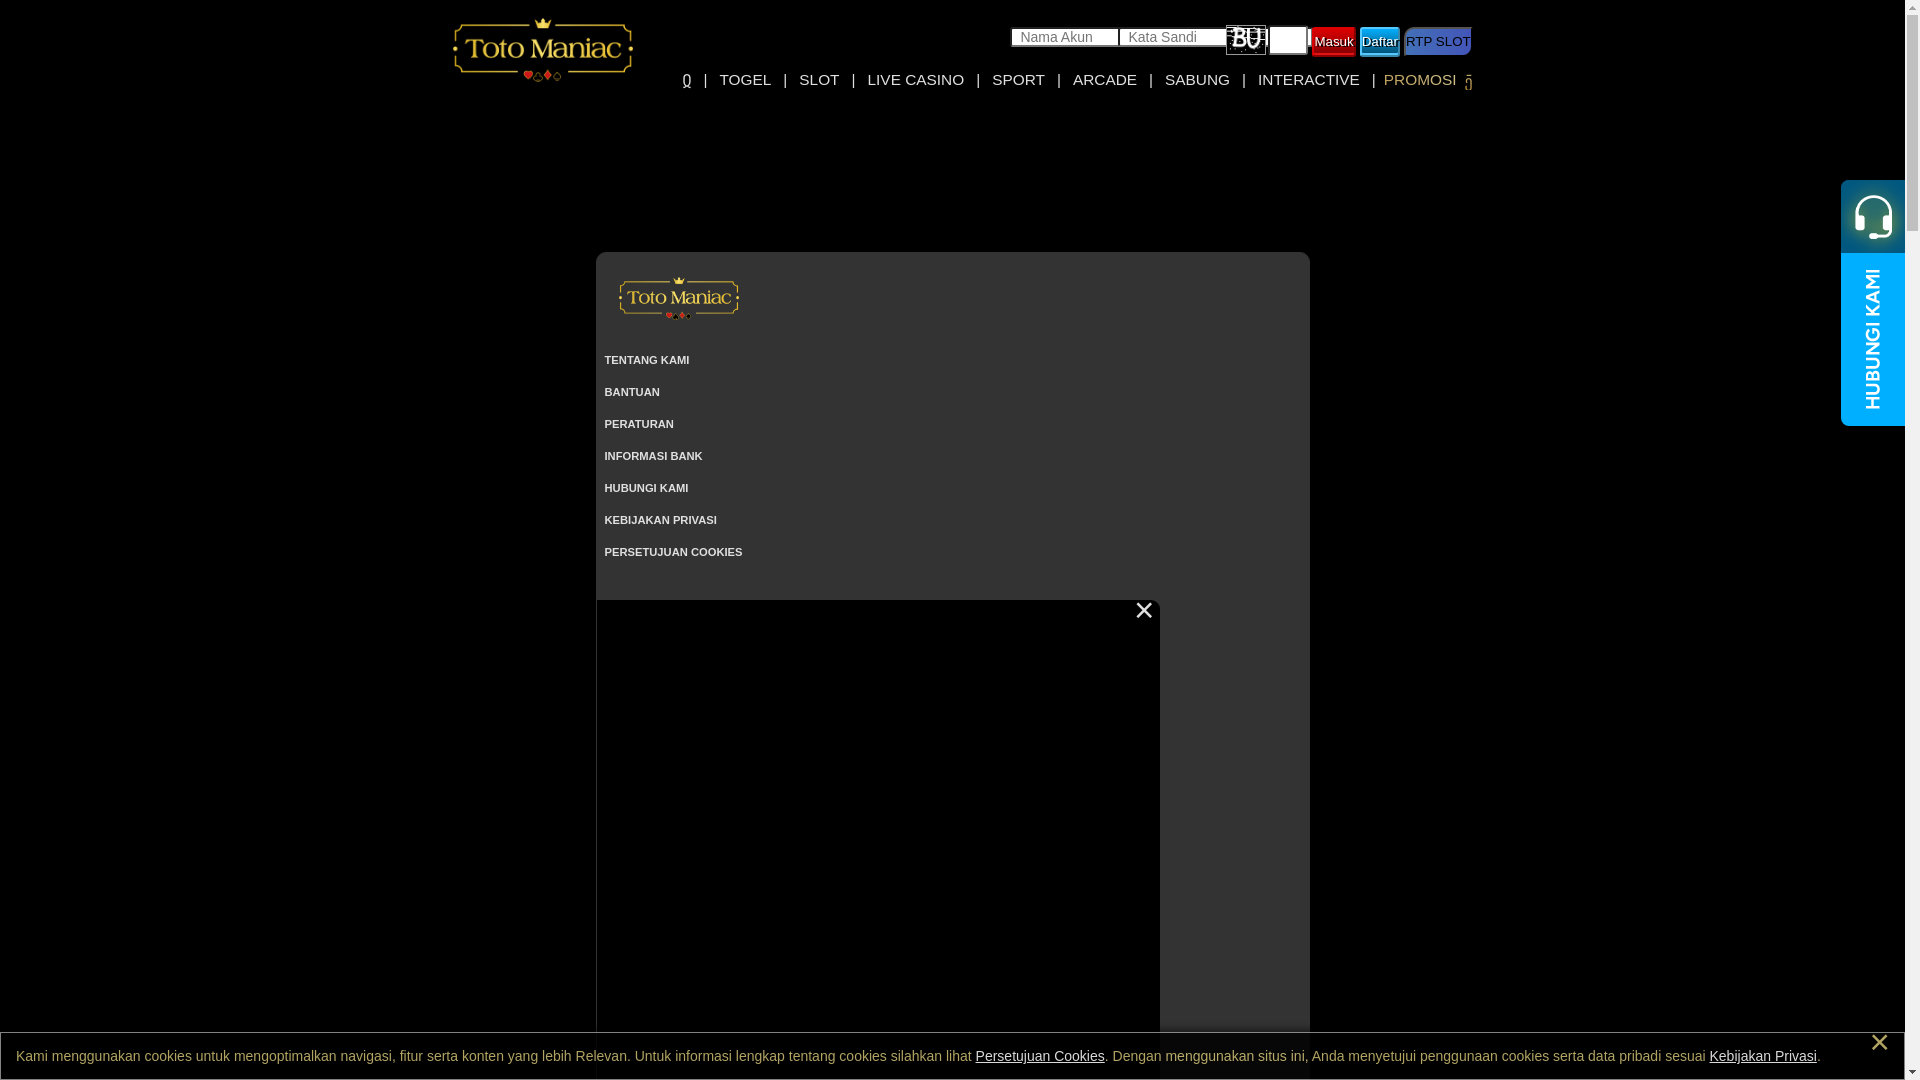Open the INTERACTIVE menu

tap(1308, 80)
